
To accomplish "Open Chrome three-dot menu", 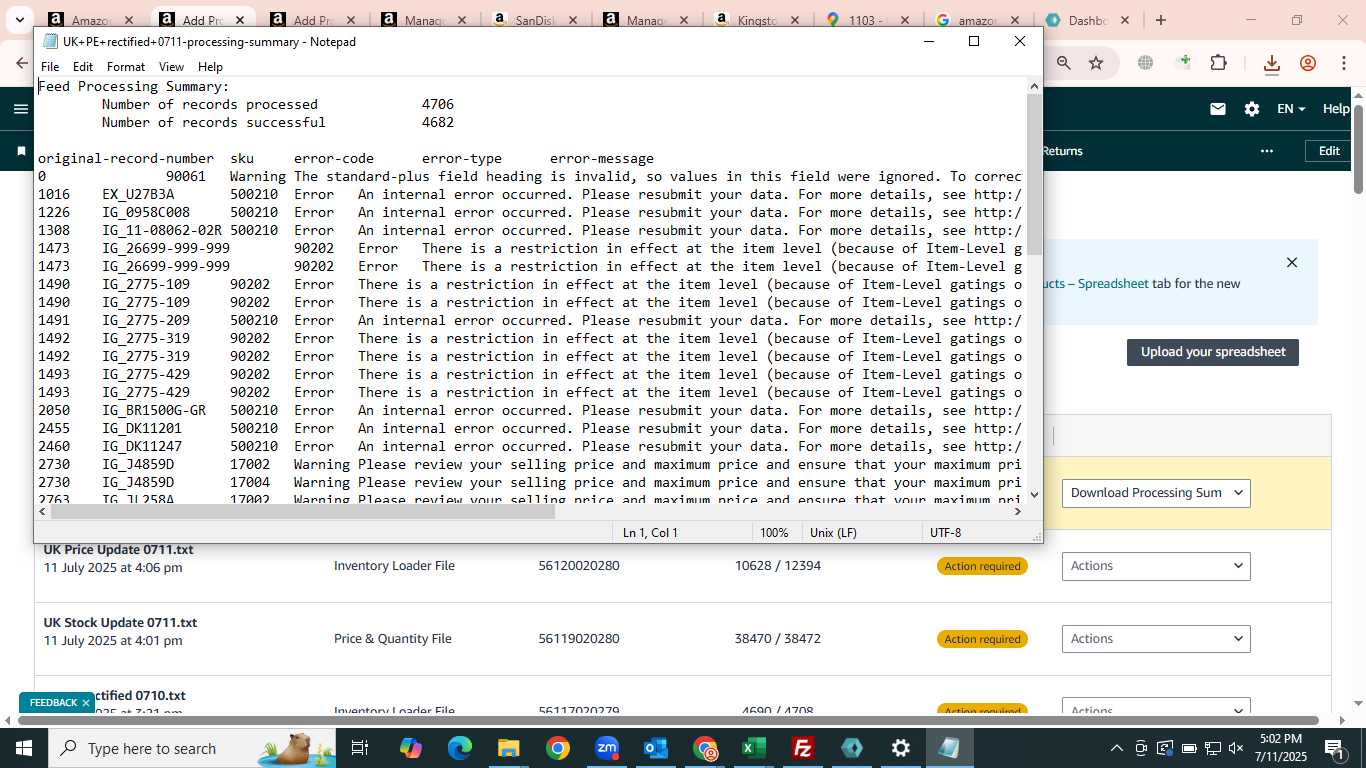I will coord(1343,63).
